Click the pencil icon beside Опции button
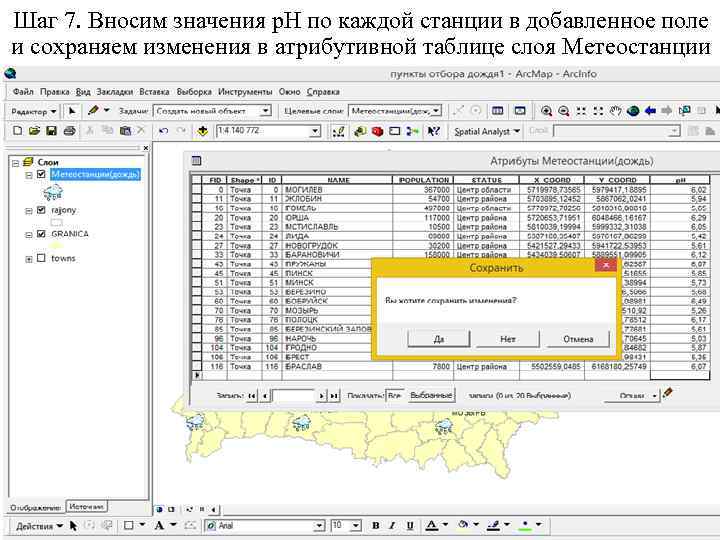 click(x=668, y=393)
